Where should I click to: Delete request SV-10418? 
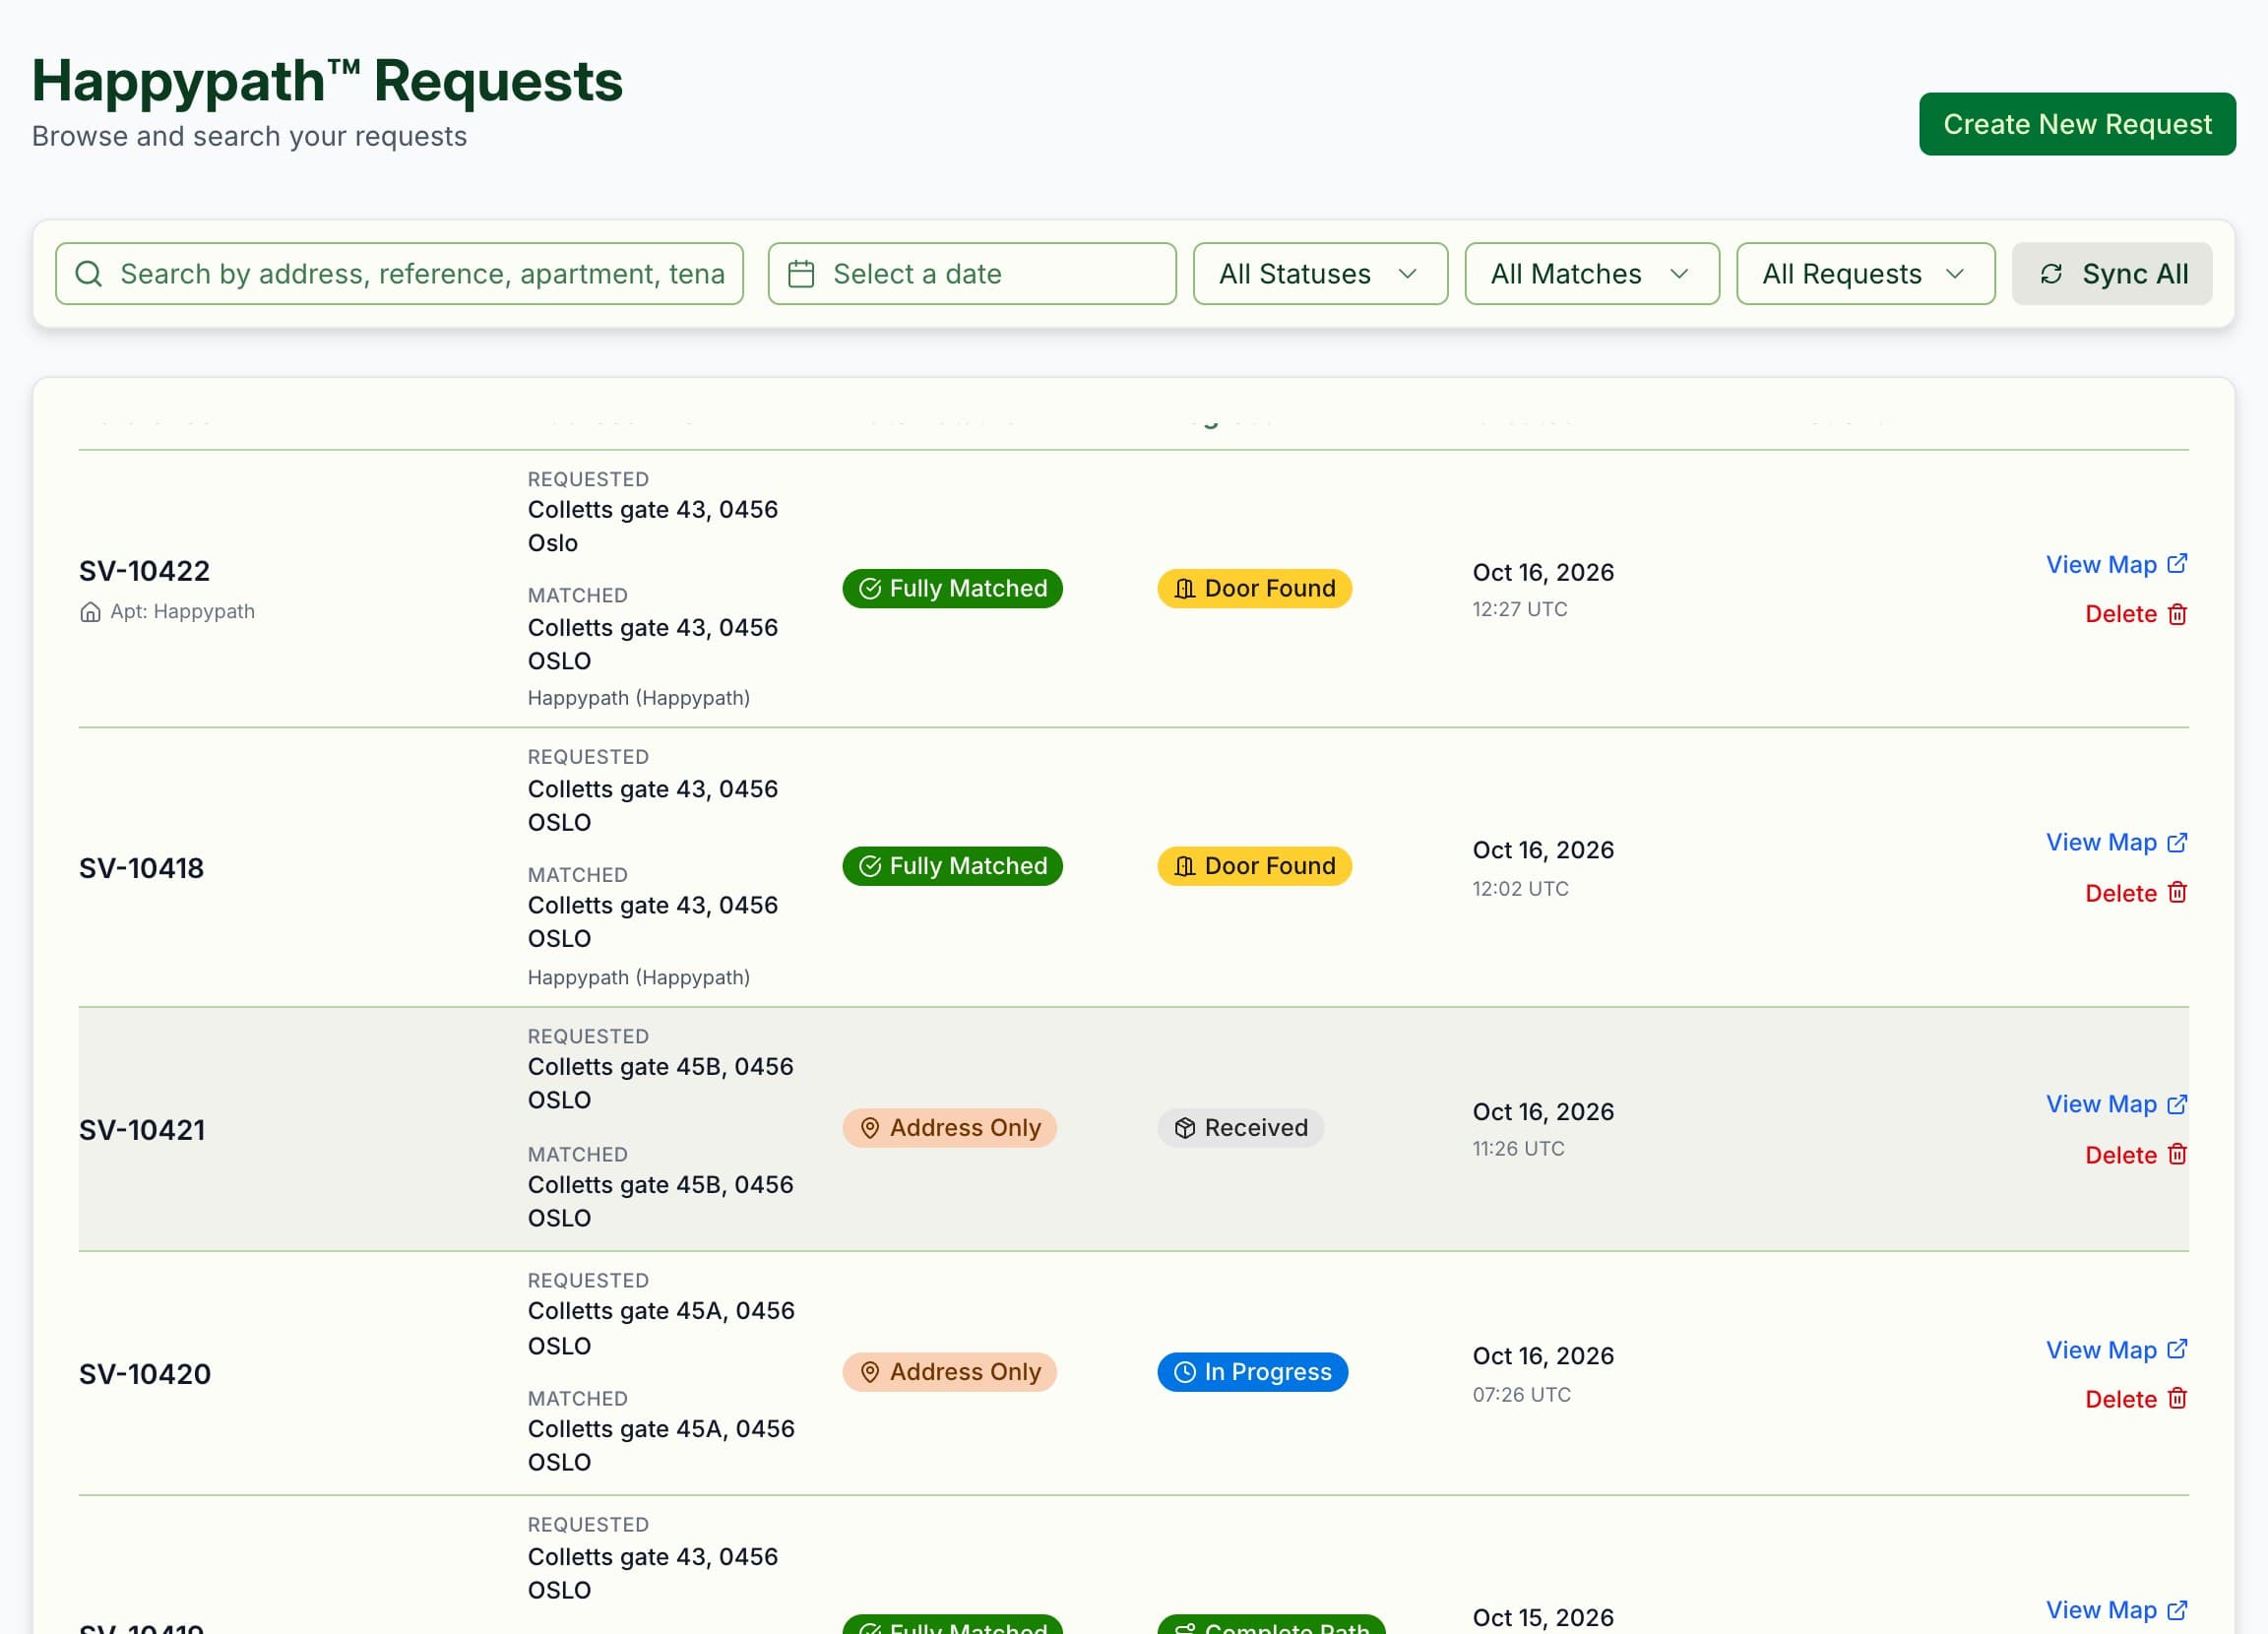(x=2136, y=892)
